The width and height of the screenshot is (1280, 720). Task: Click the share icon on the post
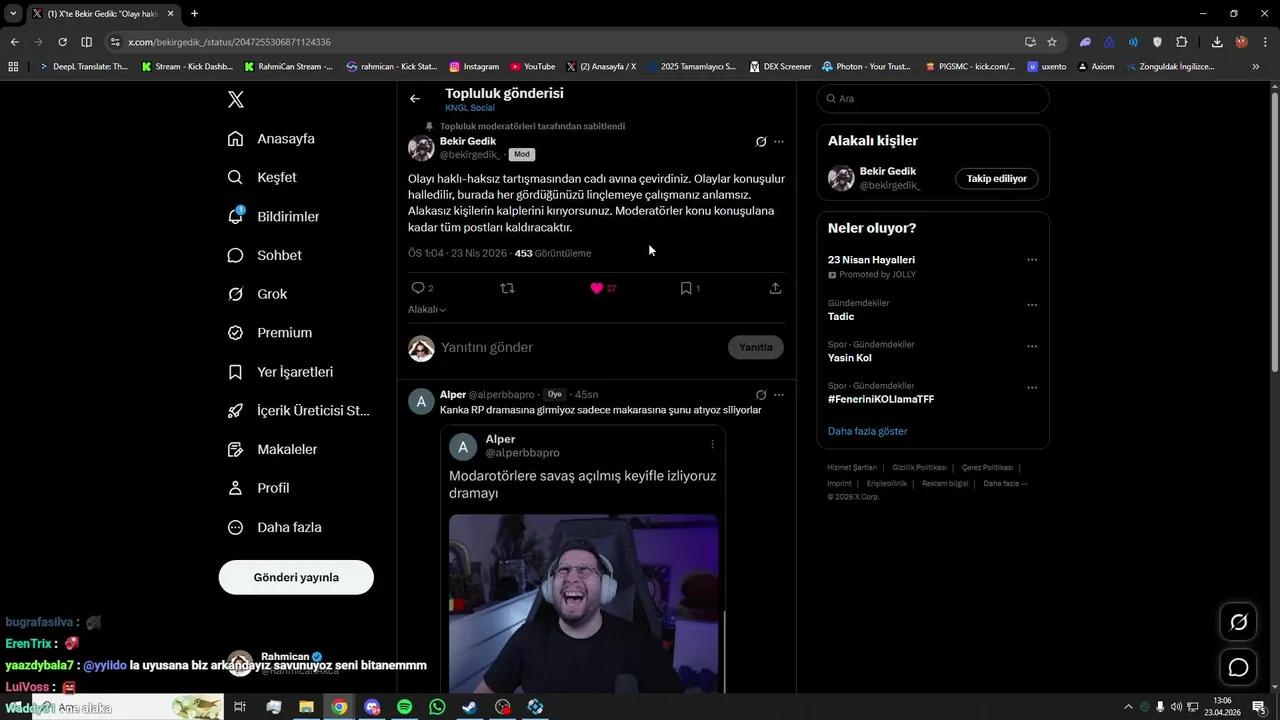pos(775,288)
